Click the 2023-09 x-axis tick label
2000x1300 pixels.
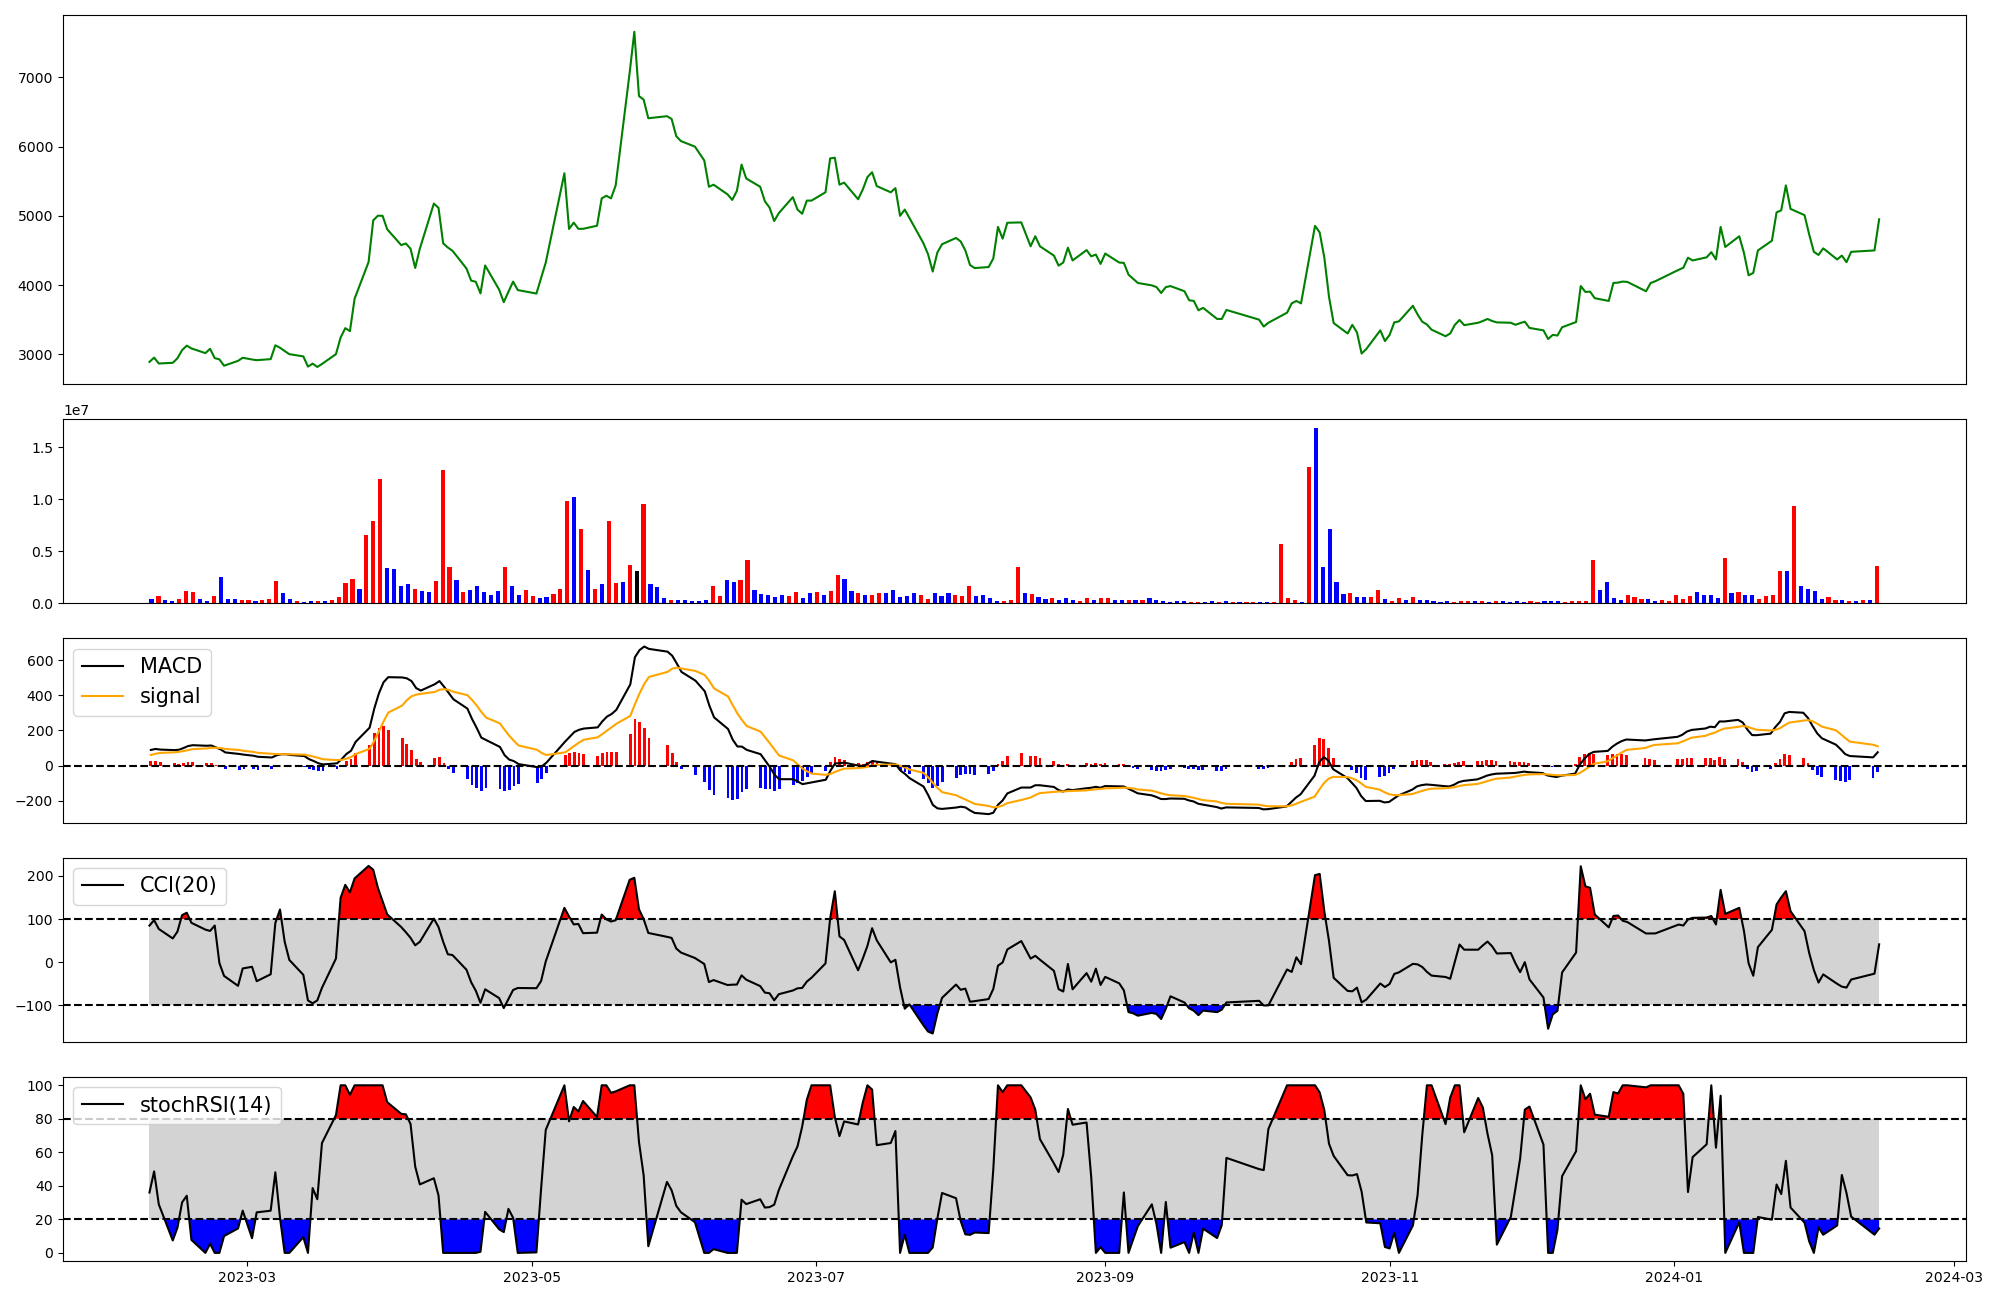click(x=1106, y=1277)
